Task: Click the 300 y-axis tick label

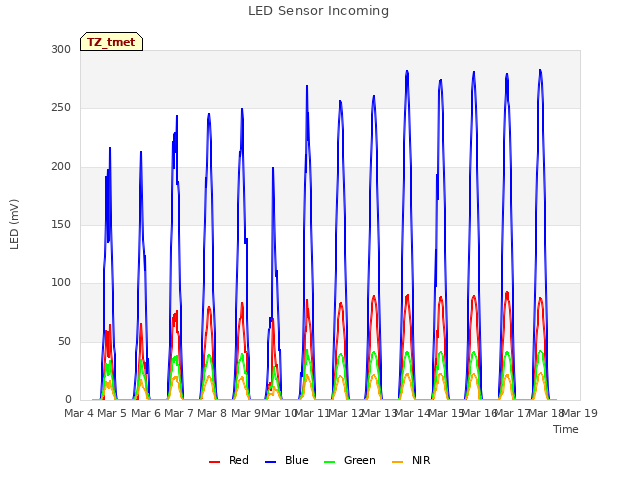Action: (61, 49)
